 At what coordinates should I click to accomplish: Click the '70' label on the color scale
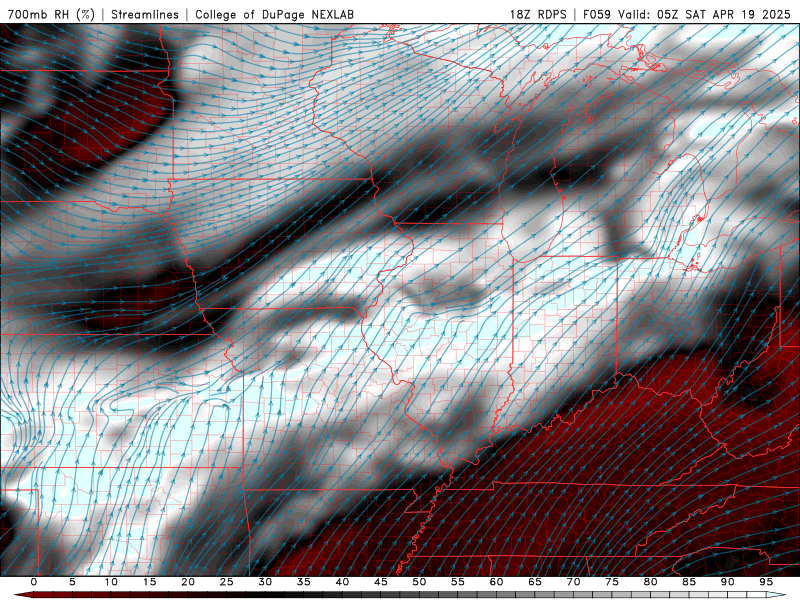pos(573,582)
